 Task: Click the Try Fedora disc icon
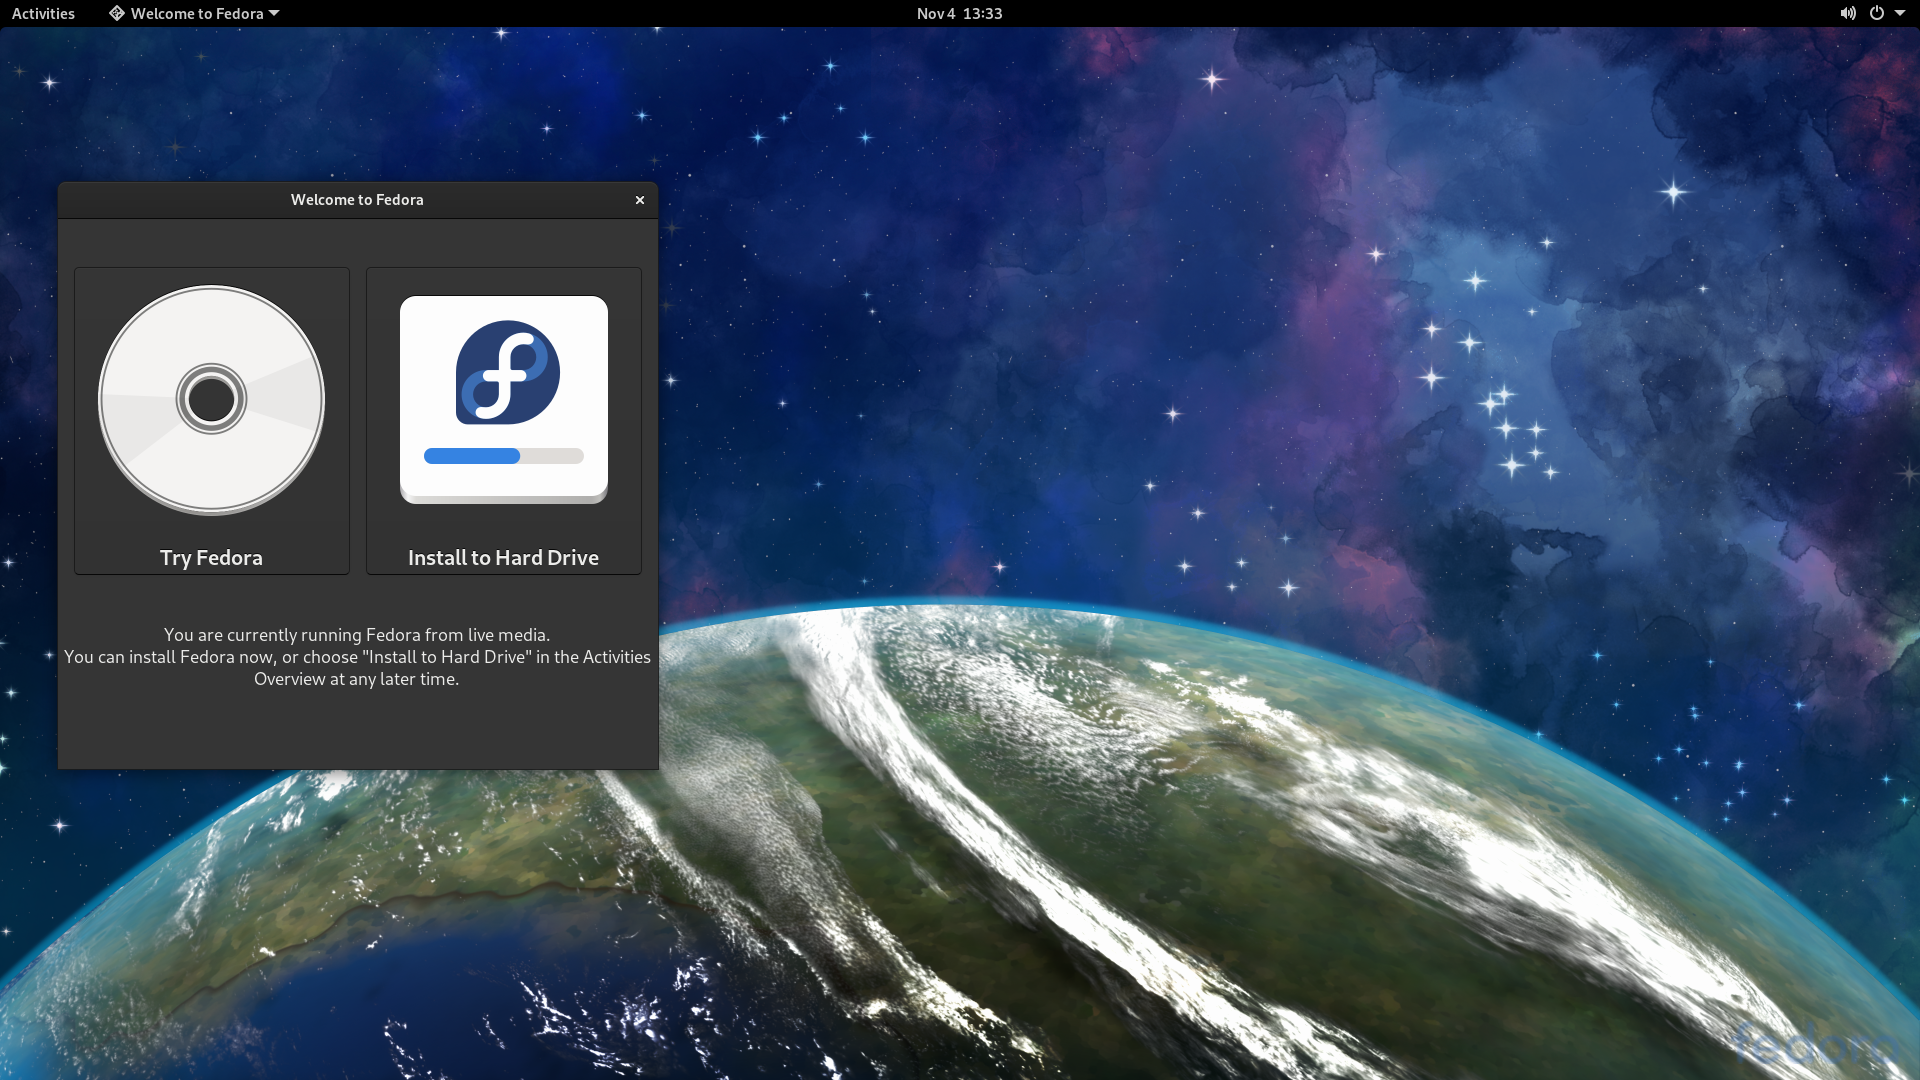[x=211, y=400]
